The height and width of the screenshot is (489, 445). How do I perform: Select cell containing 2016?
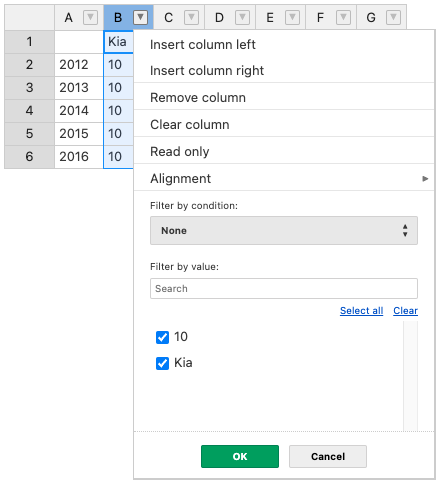pyautogui.click(x=79, y=157)
